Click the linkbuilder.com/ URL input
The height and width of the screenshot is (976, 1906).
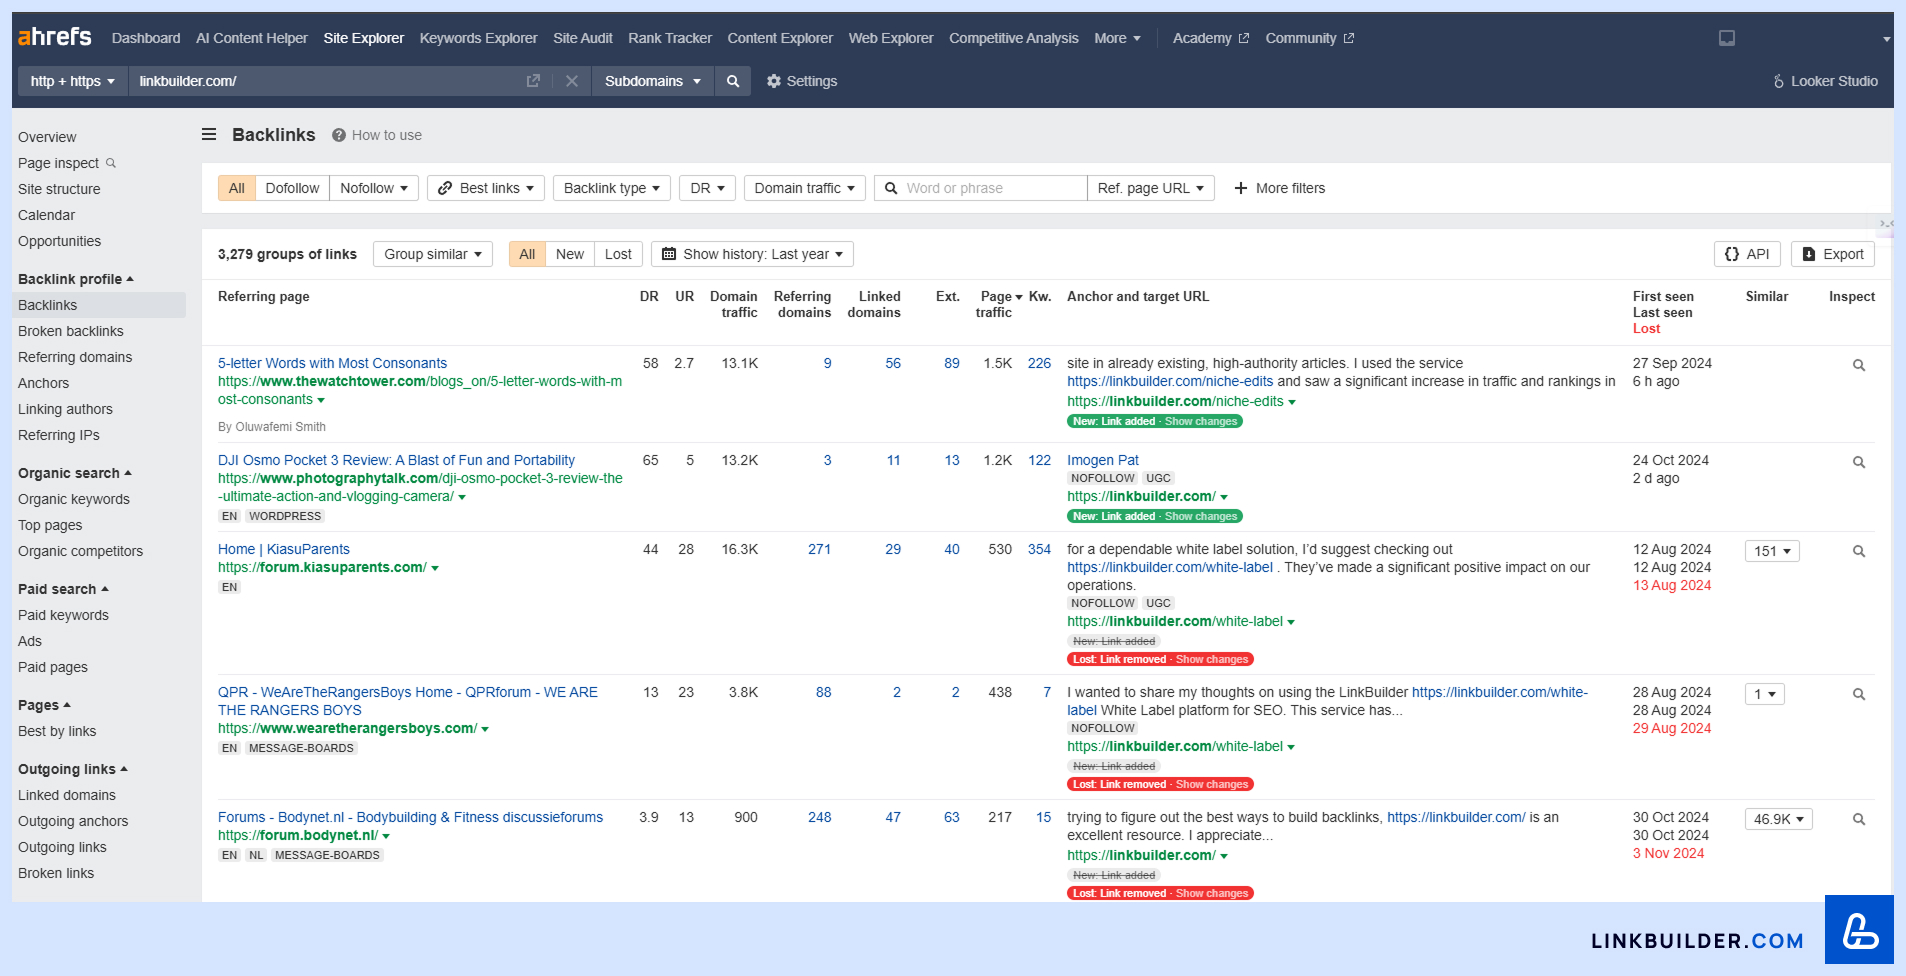coord(325,81)
